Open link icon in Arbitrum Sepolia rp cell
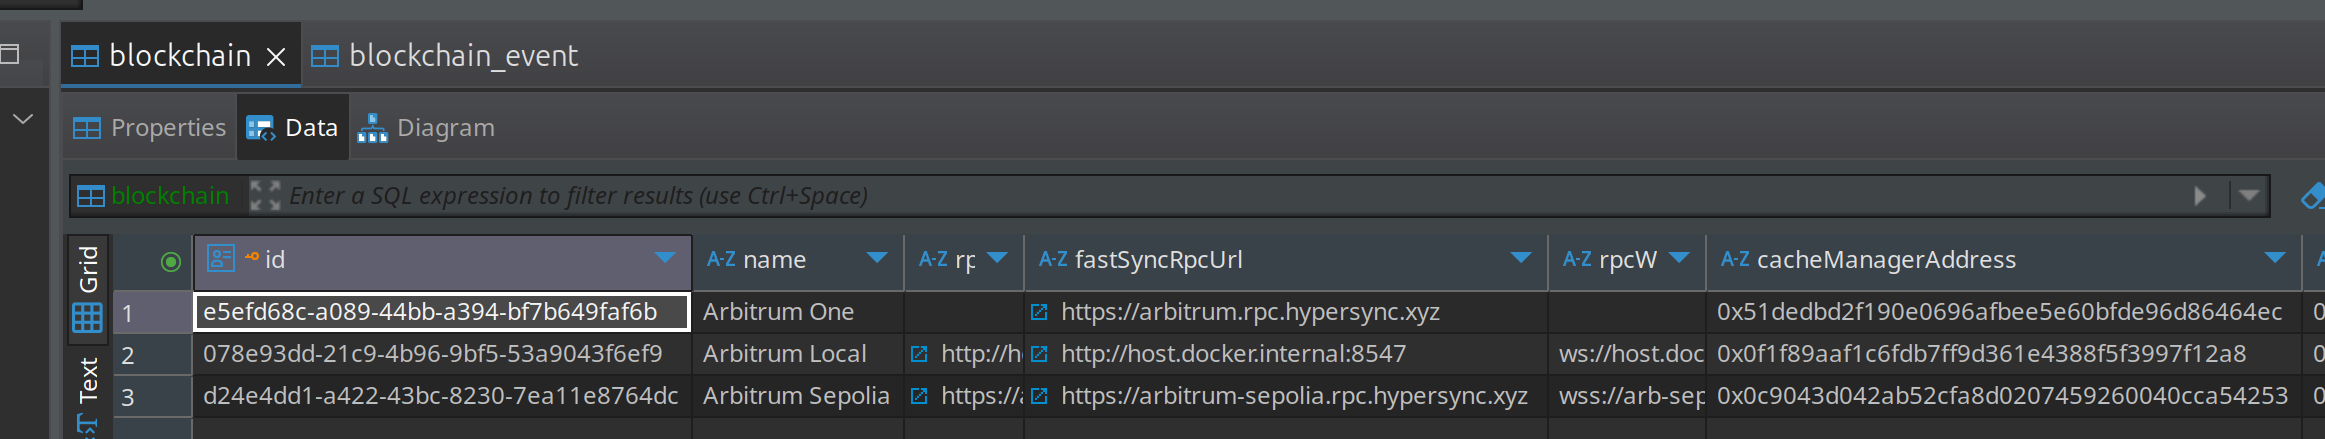This screenshot has height=439, width=2325. point(919,396)
